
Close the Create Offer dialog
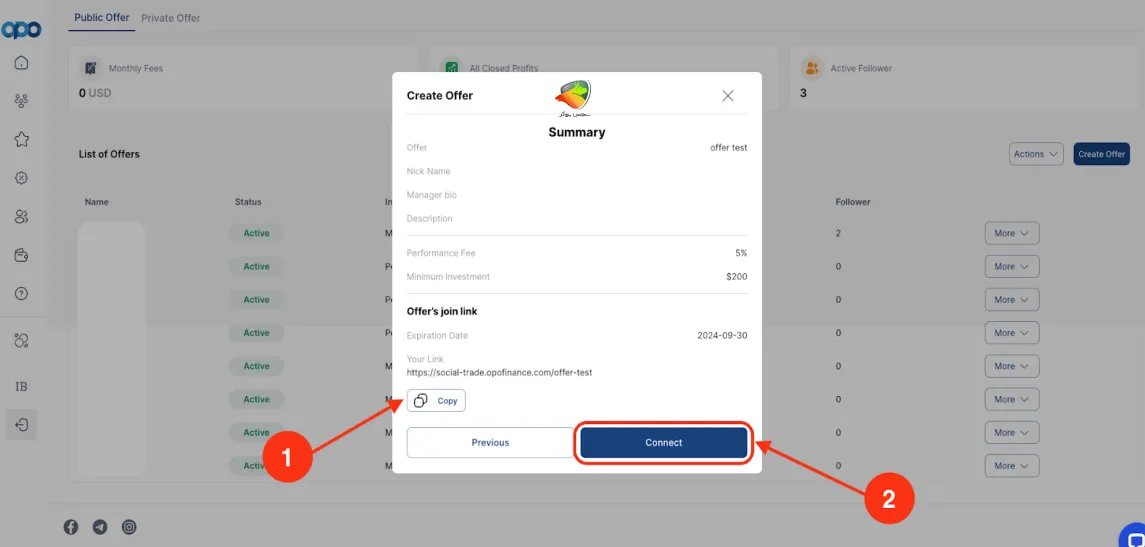728,96
